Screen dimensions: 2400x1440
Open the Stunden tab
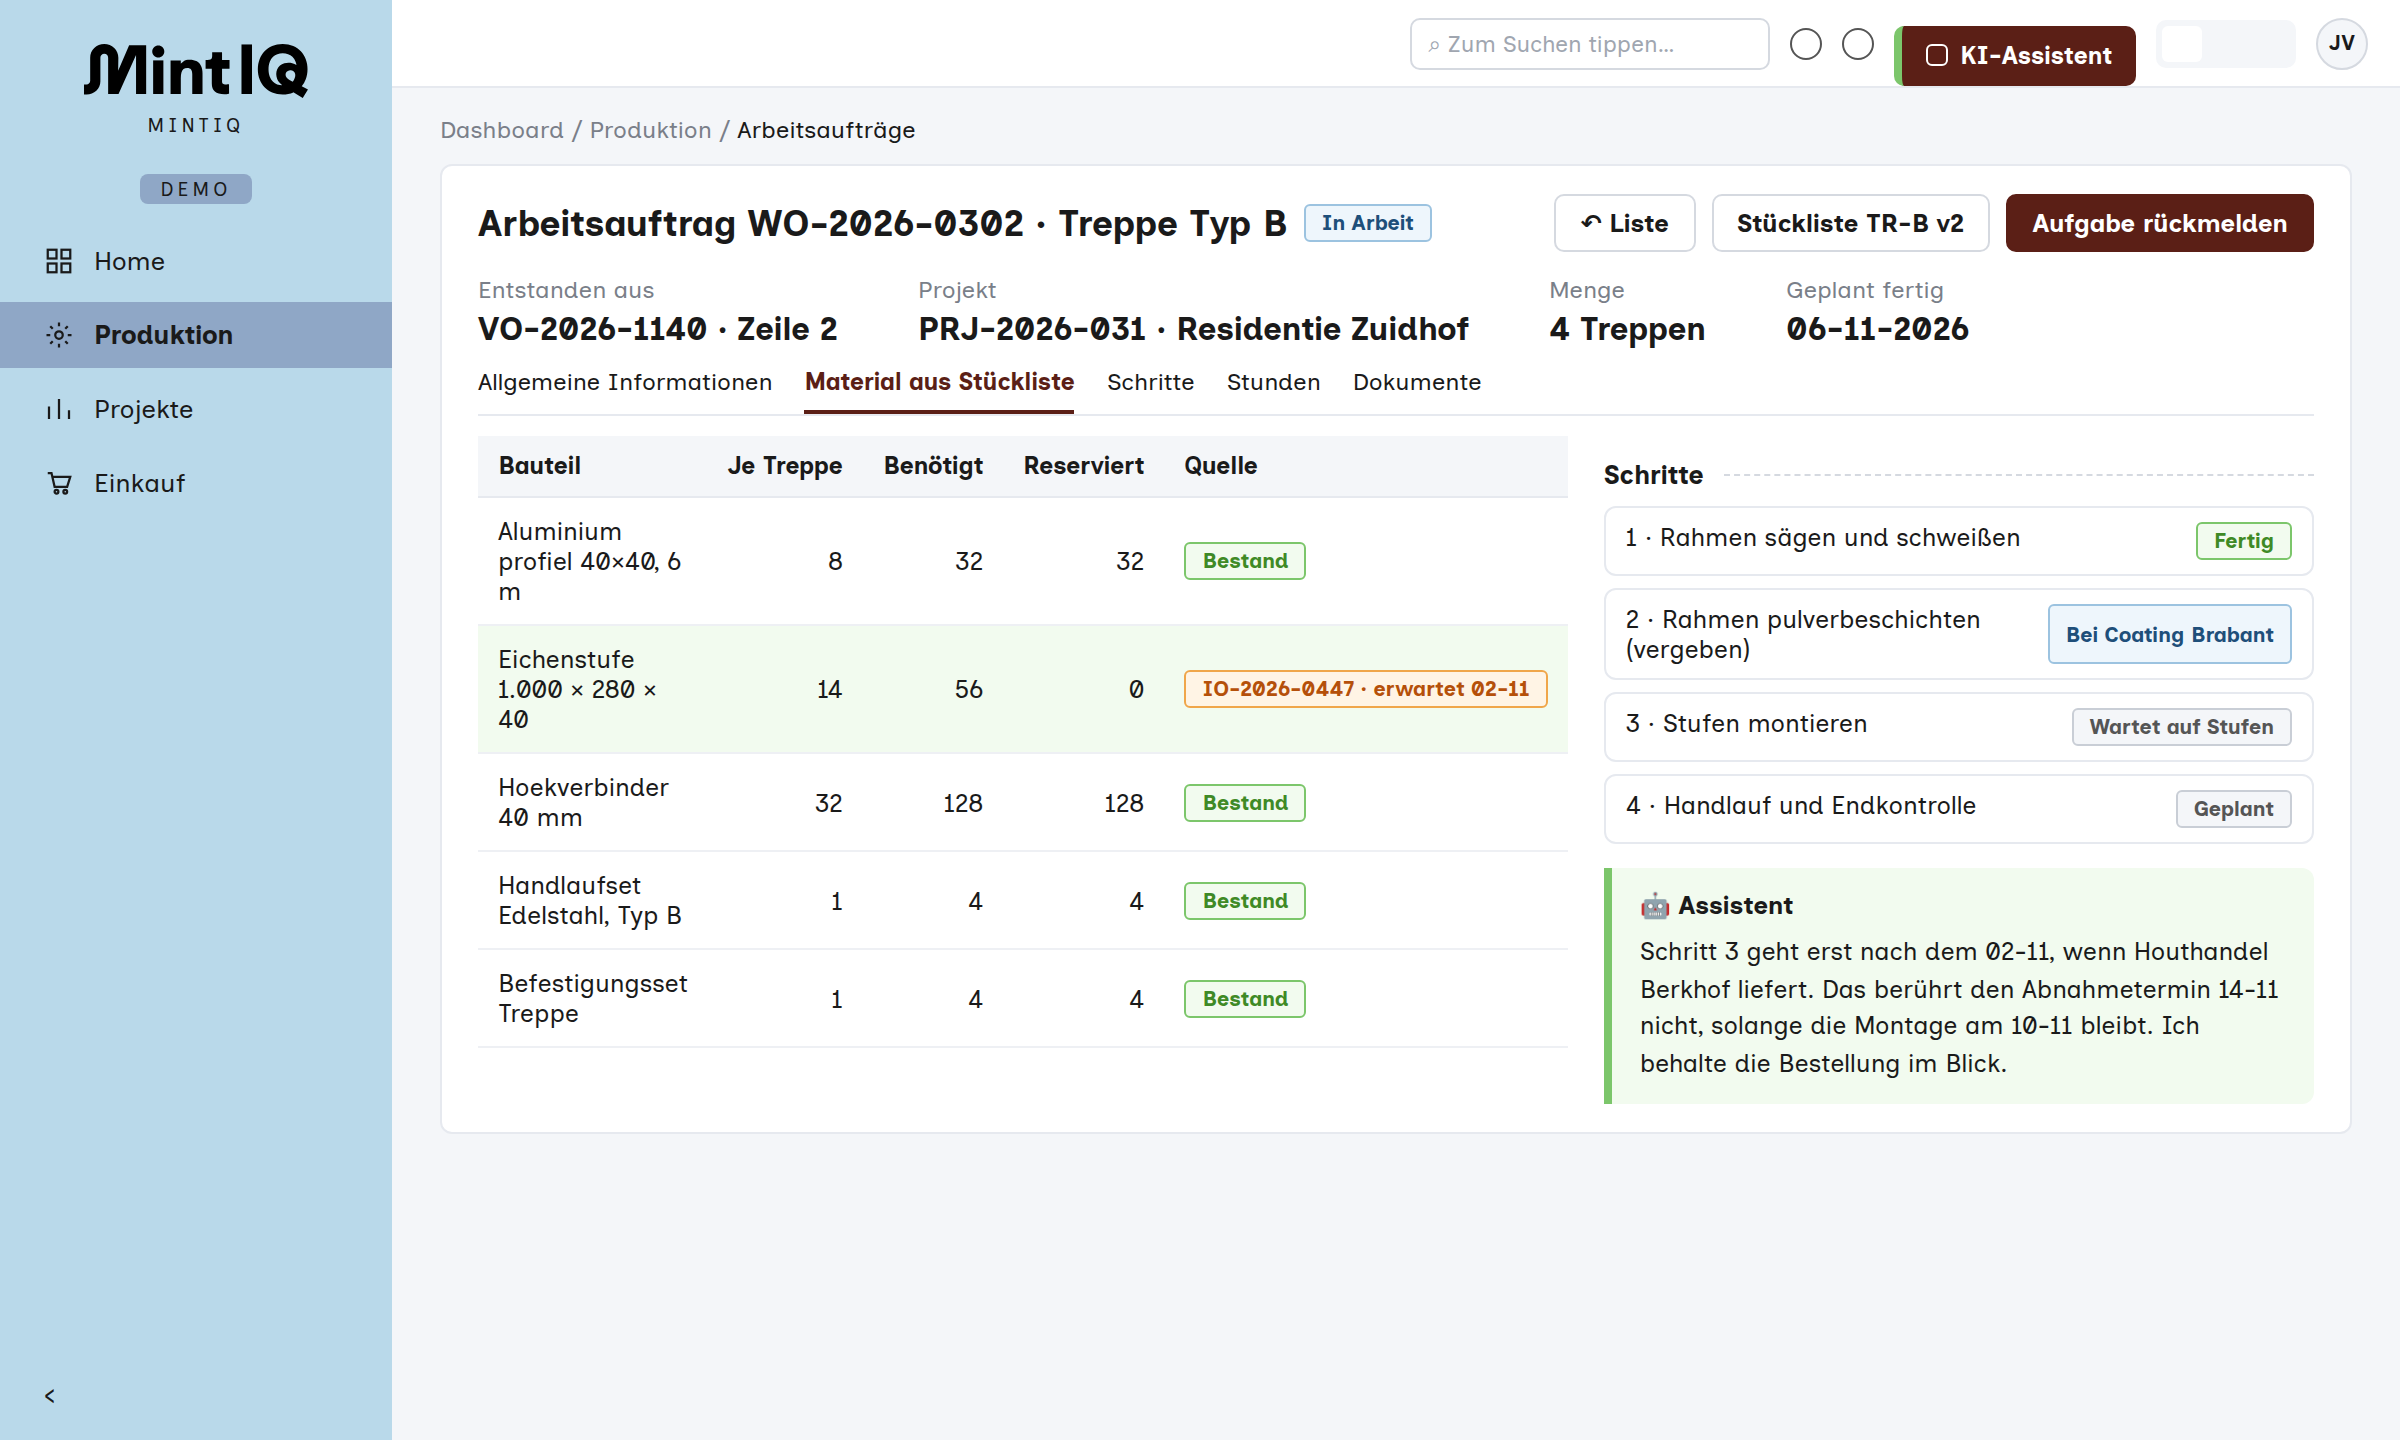(1273, 382)
